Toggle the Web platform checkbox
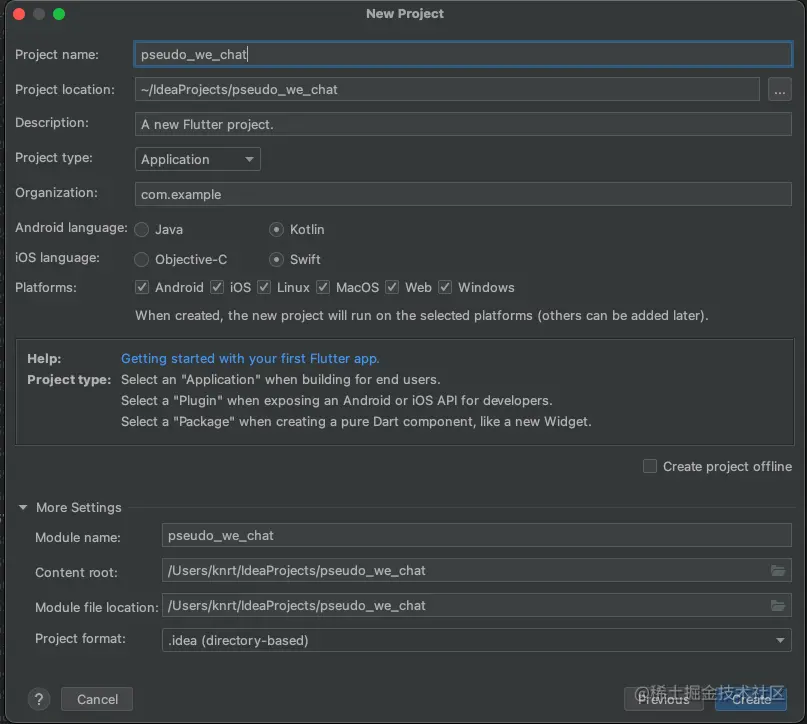Screen dimensions: 807x724 (392, 288)
